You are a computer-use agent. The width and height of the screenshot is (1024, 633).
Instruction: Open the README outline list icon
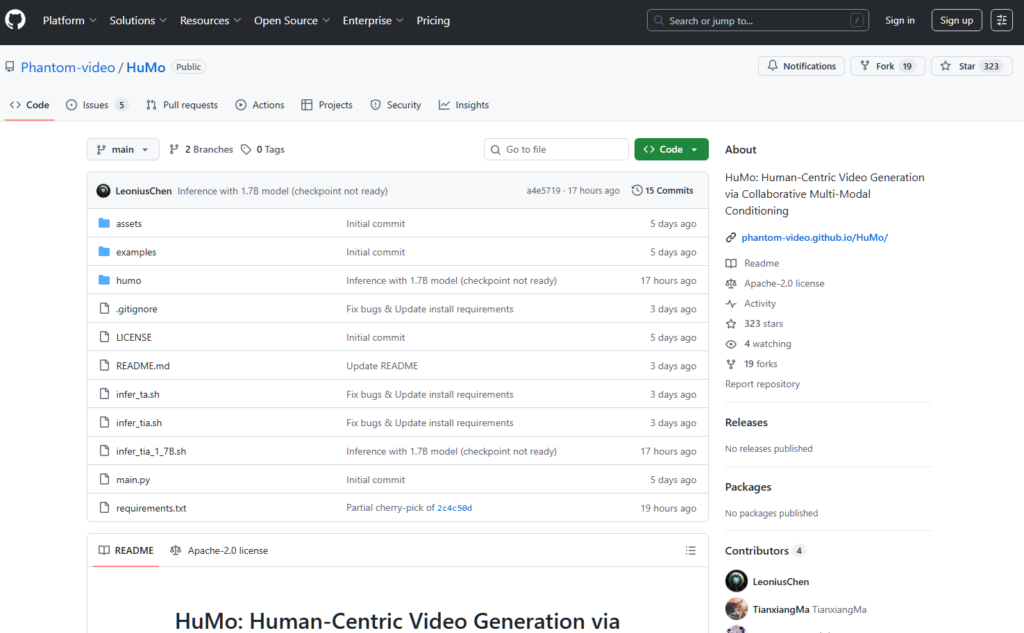(x=690, y=551)
